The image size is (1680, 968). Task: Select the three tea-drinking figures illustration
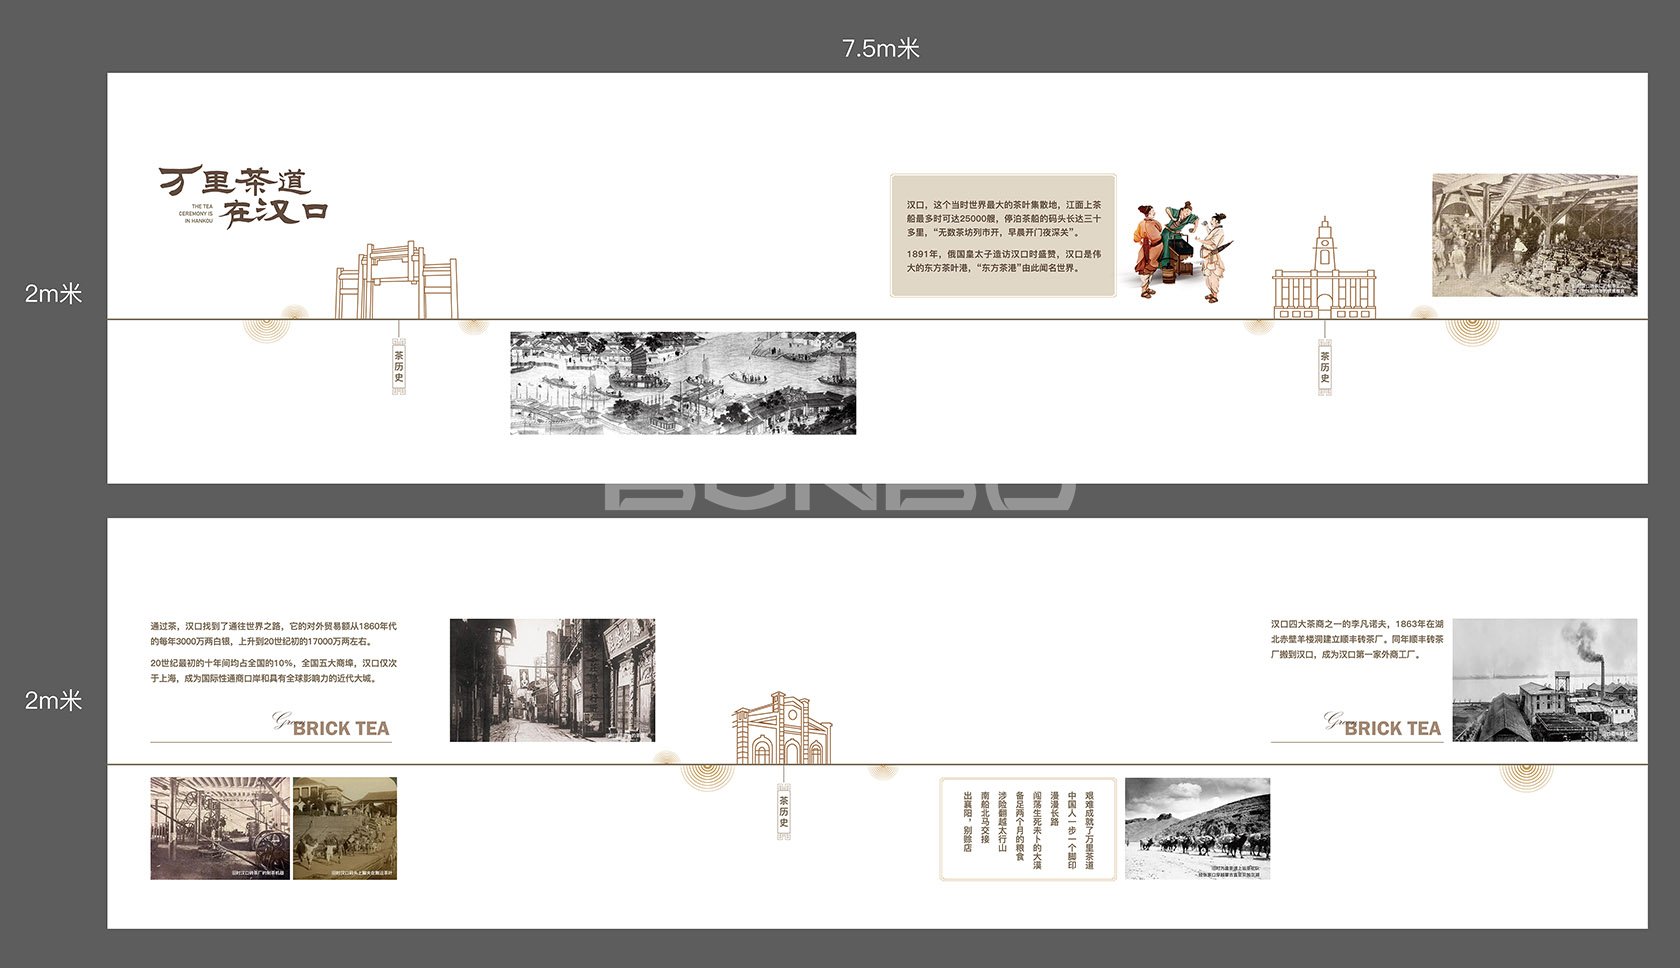point(1180,250)
